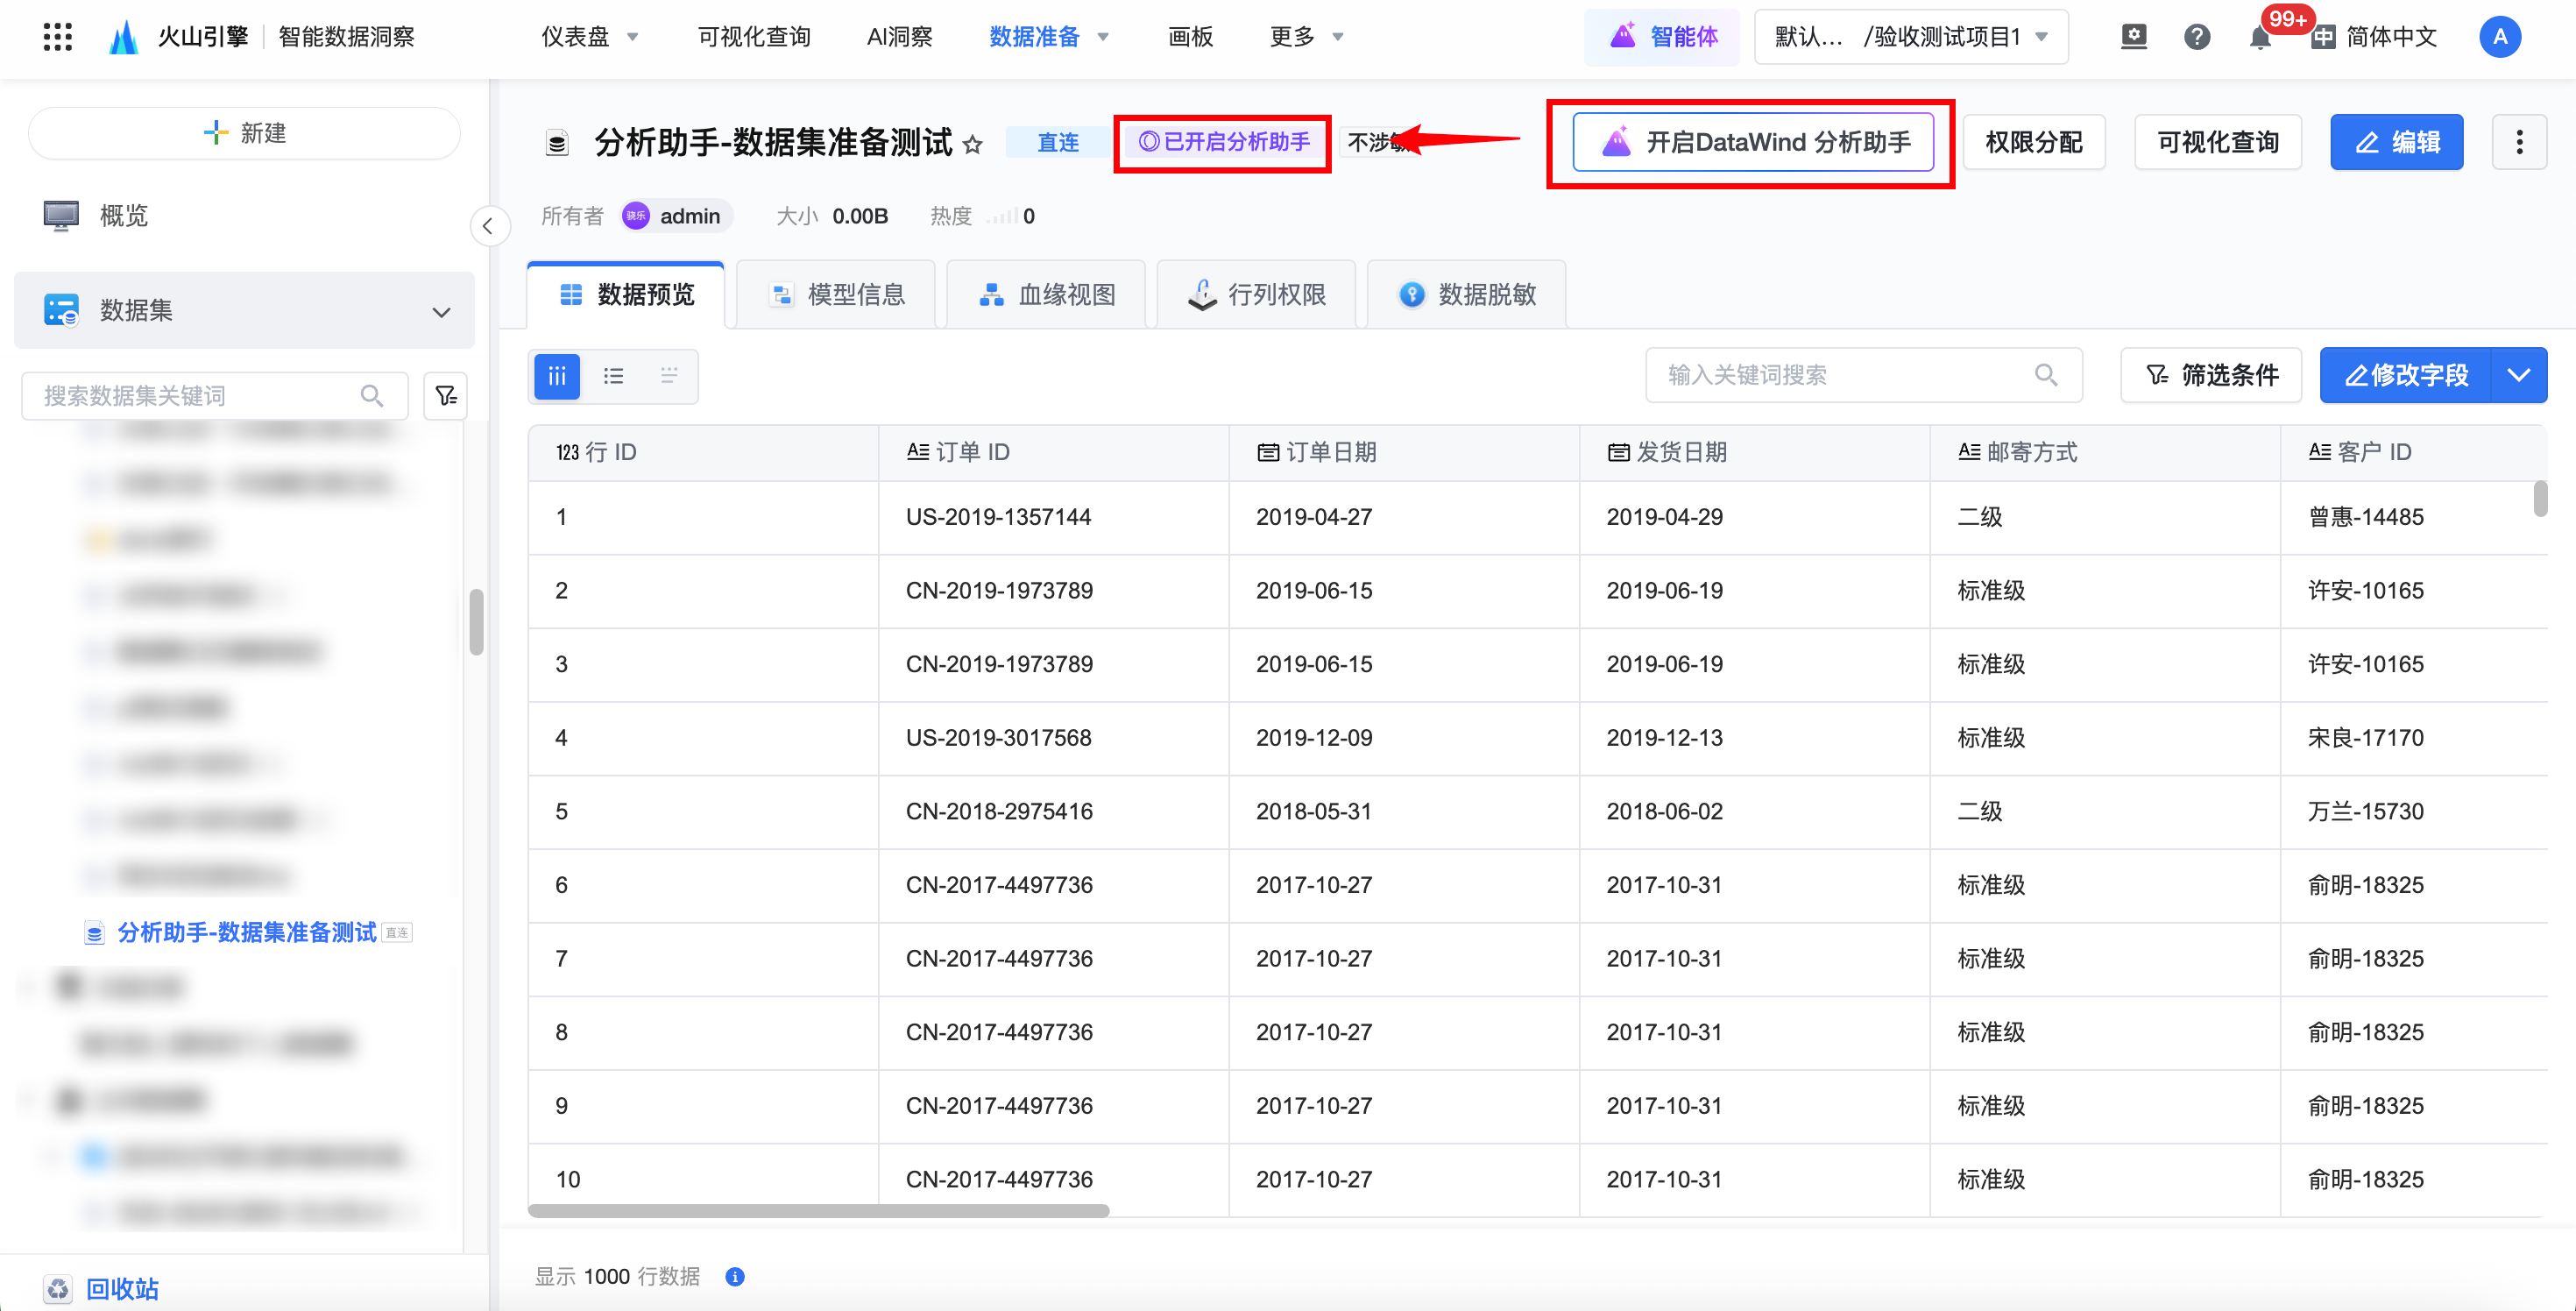Click the search icon in keyword field
Image resolution: width=2576 pixels, height=1311 pixels.
2046,375
